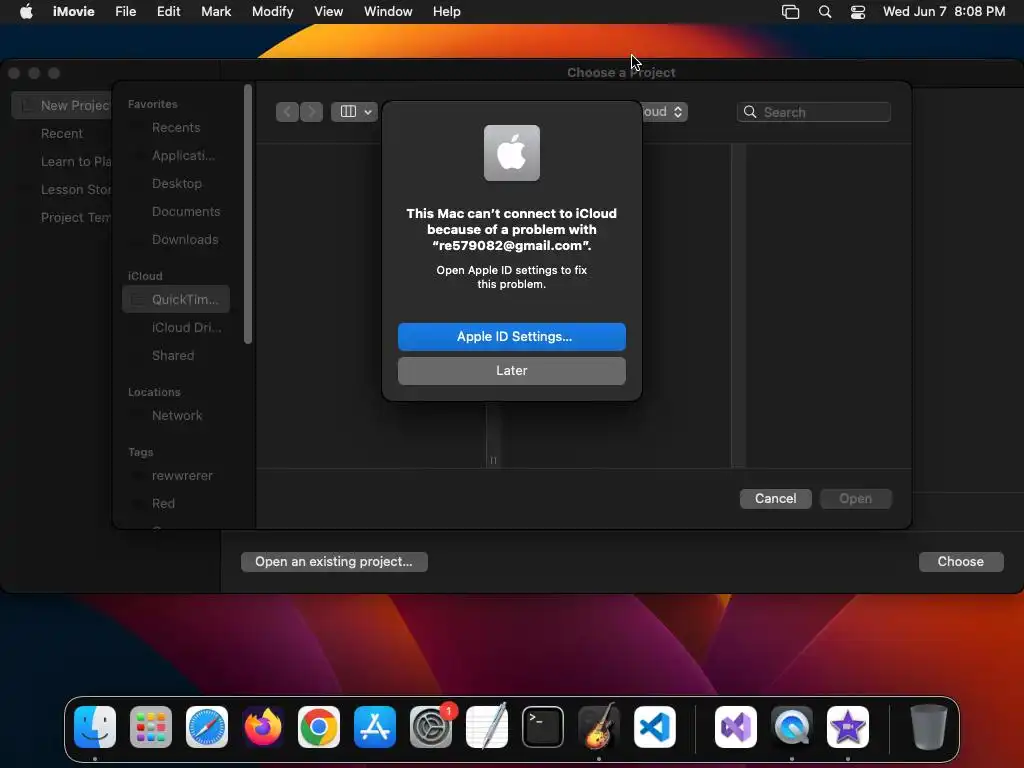Screen dimensions: 1024x768
Task: Open GarageBand from the dock
Action: click(599, 726)
